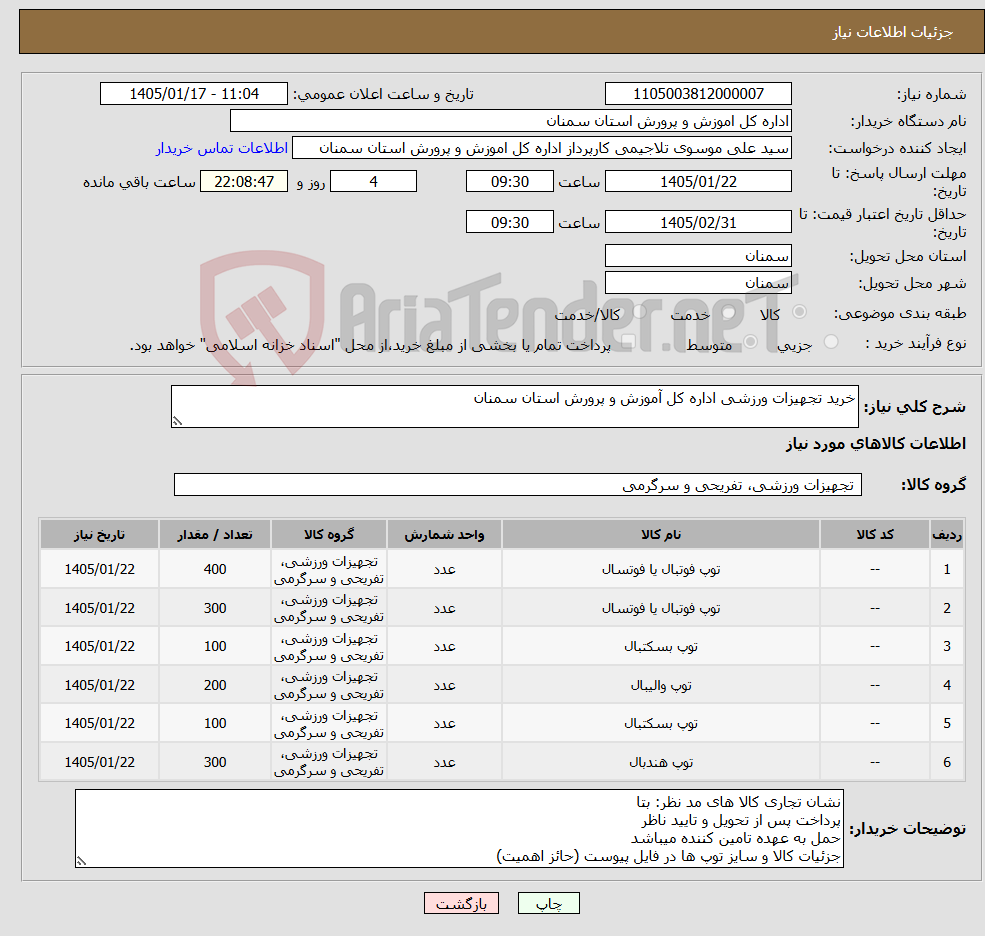
Task: Click the اطلاعات کالاهای مورد نیاز heading
Action: pos(875,444)
